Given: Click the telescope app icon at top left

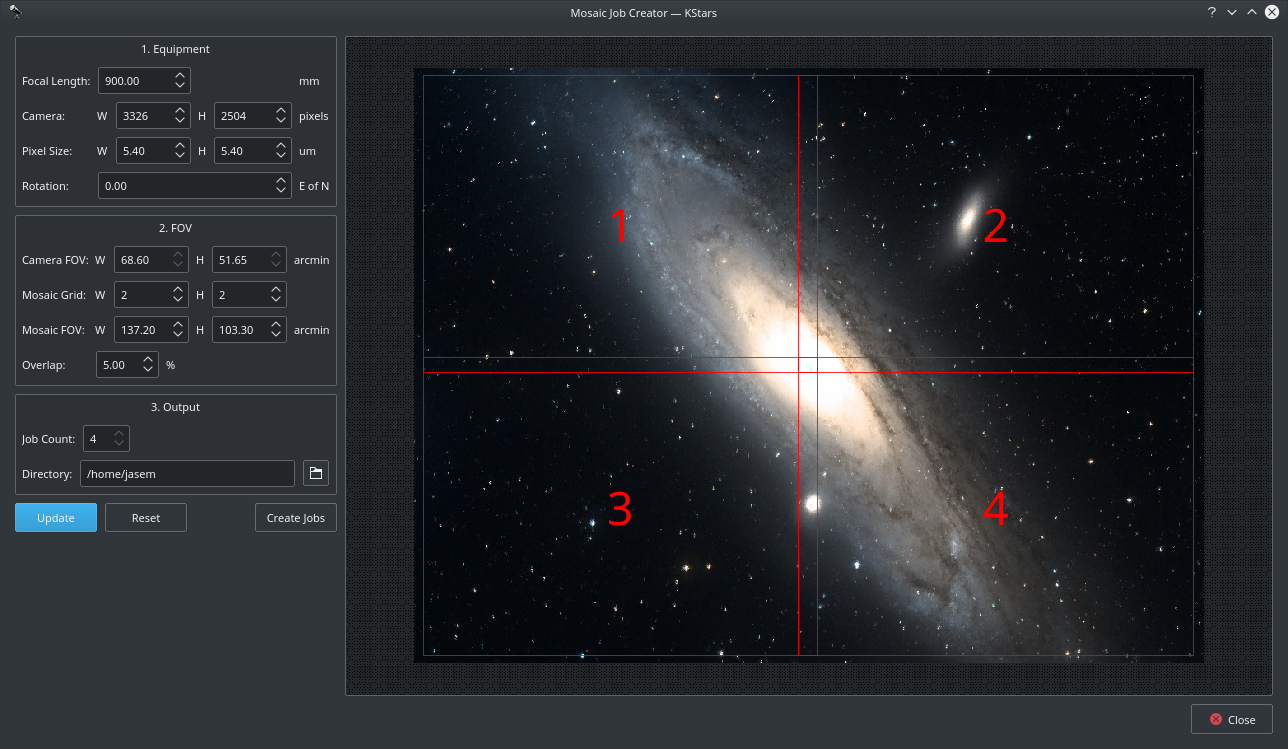Looking at the screenshot, I should [x=16, y=12].
